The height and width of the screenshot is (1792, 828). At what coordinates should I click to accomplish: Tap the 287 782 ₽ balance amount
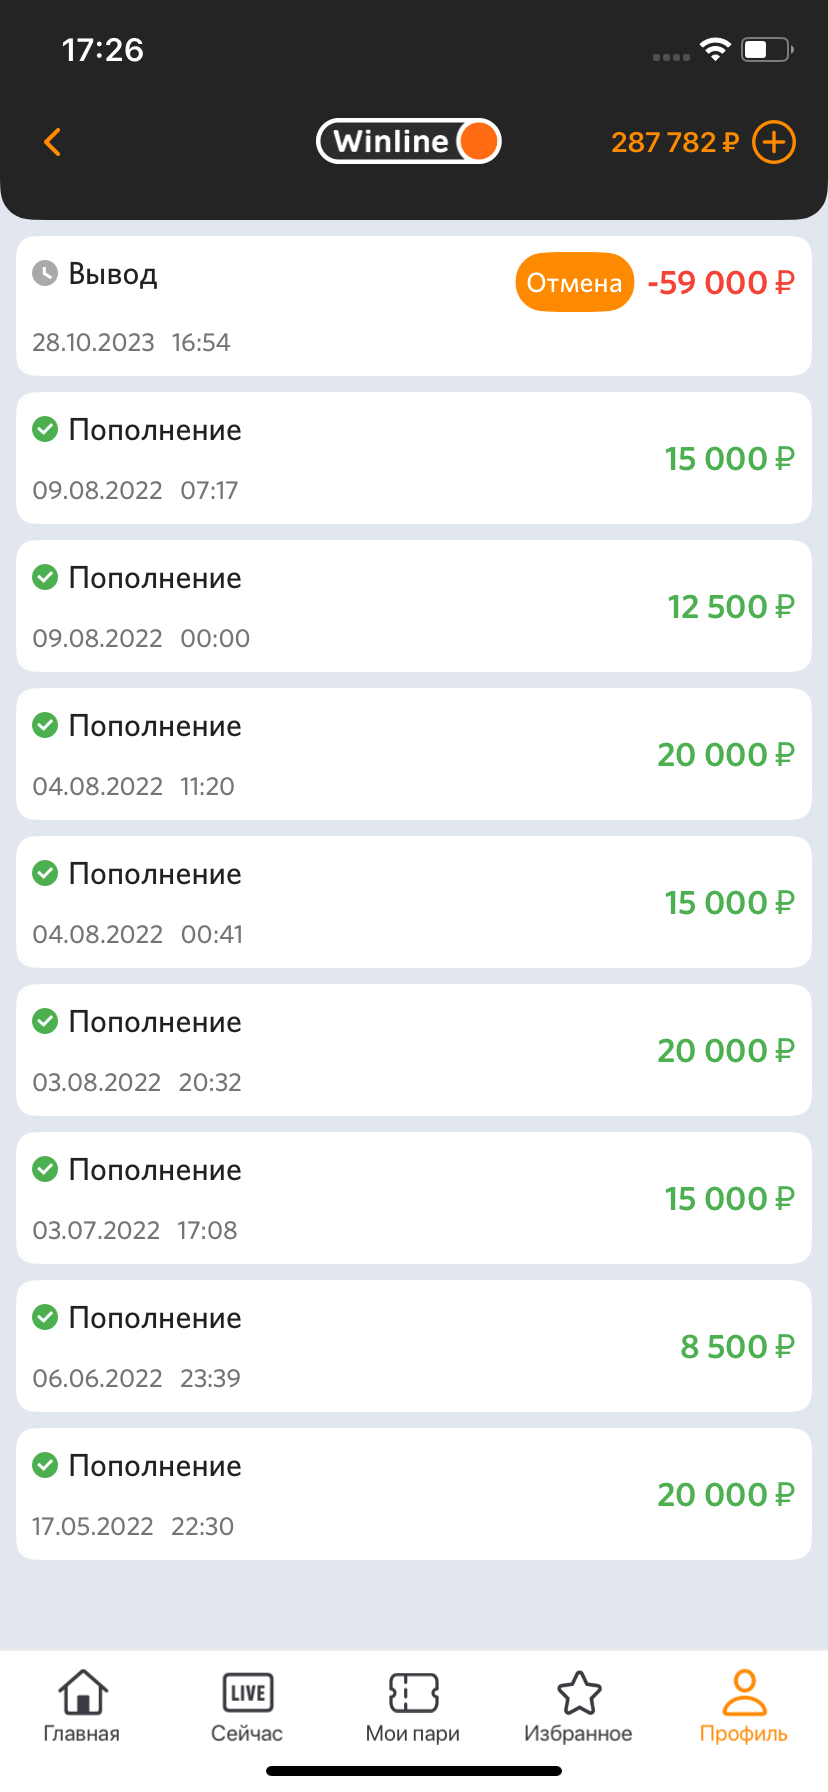[674, 142]
